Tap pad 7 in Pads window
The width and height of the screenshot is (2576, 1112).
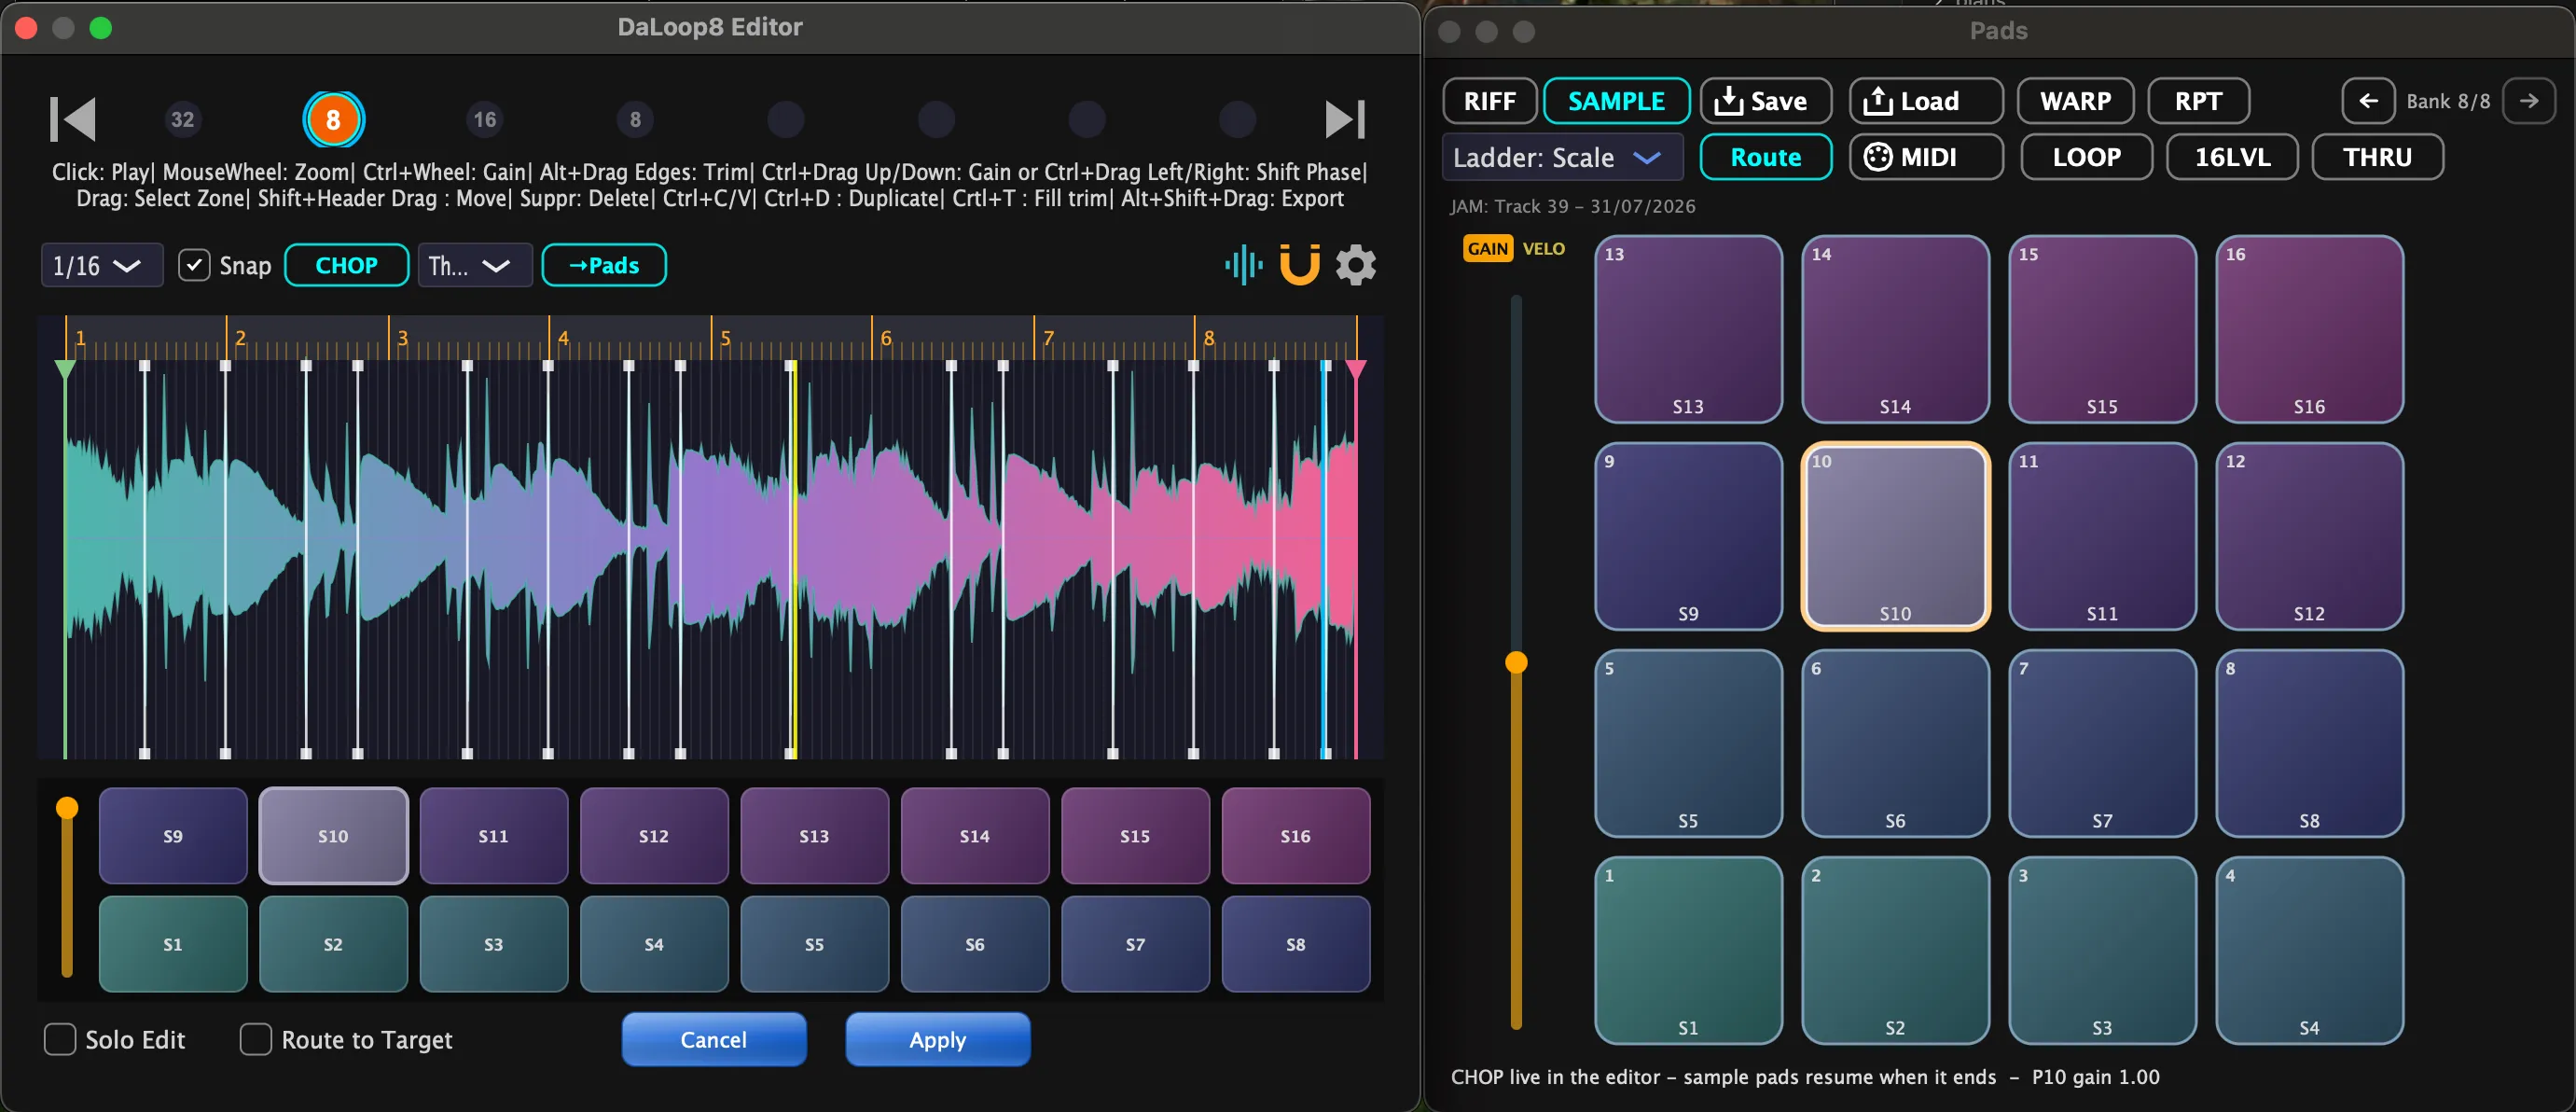[2102, 743]
